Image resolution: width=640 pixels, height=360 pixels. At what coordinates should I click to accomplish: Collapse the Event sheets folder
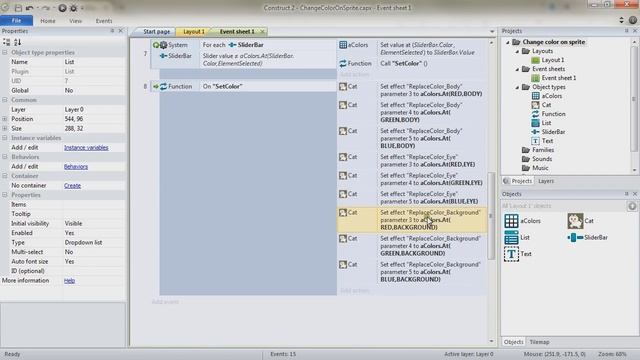click(517, 69)
